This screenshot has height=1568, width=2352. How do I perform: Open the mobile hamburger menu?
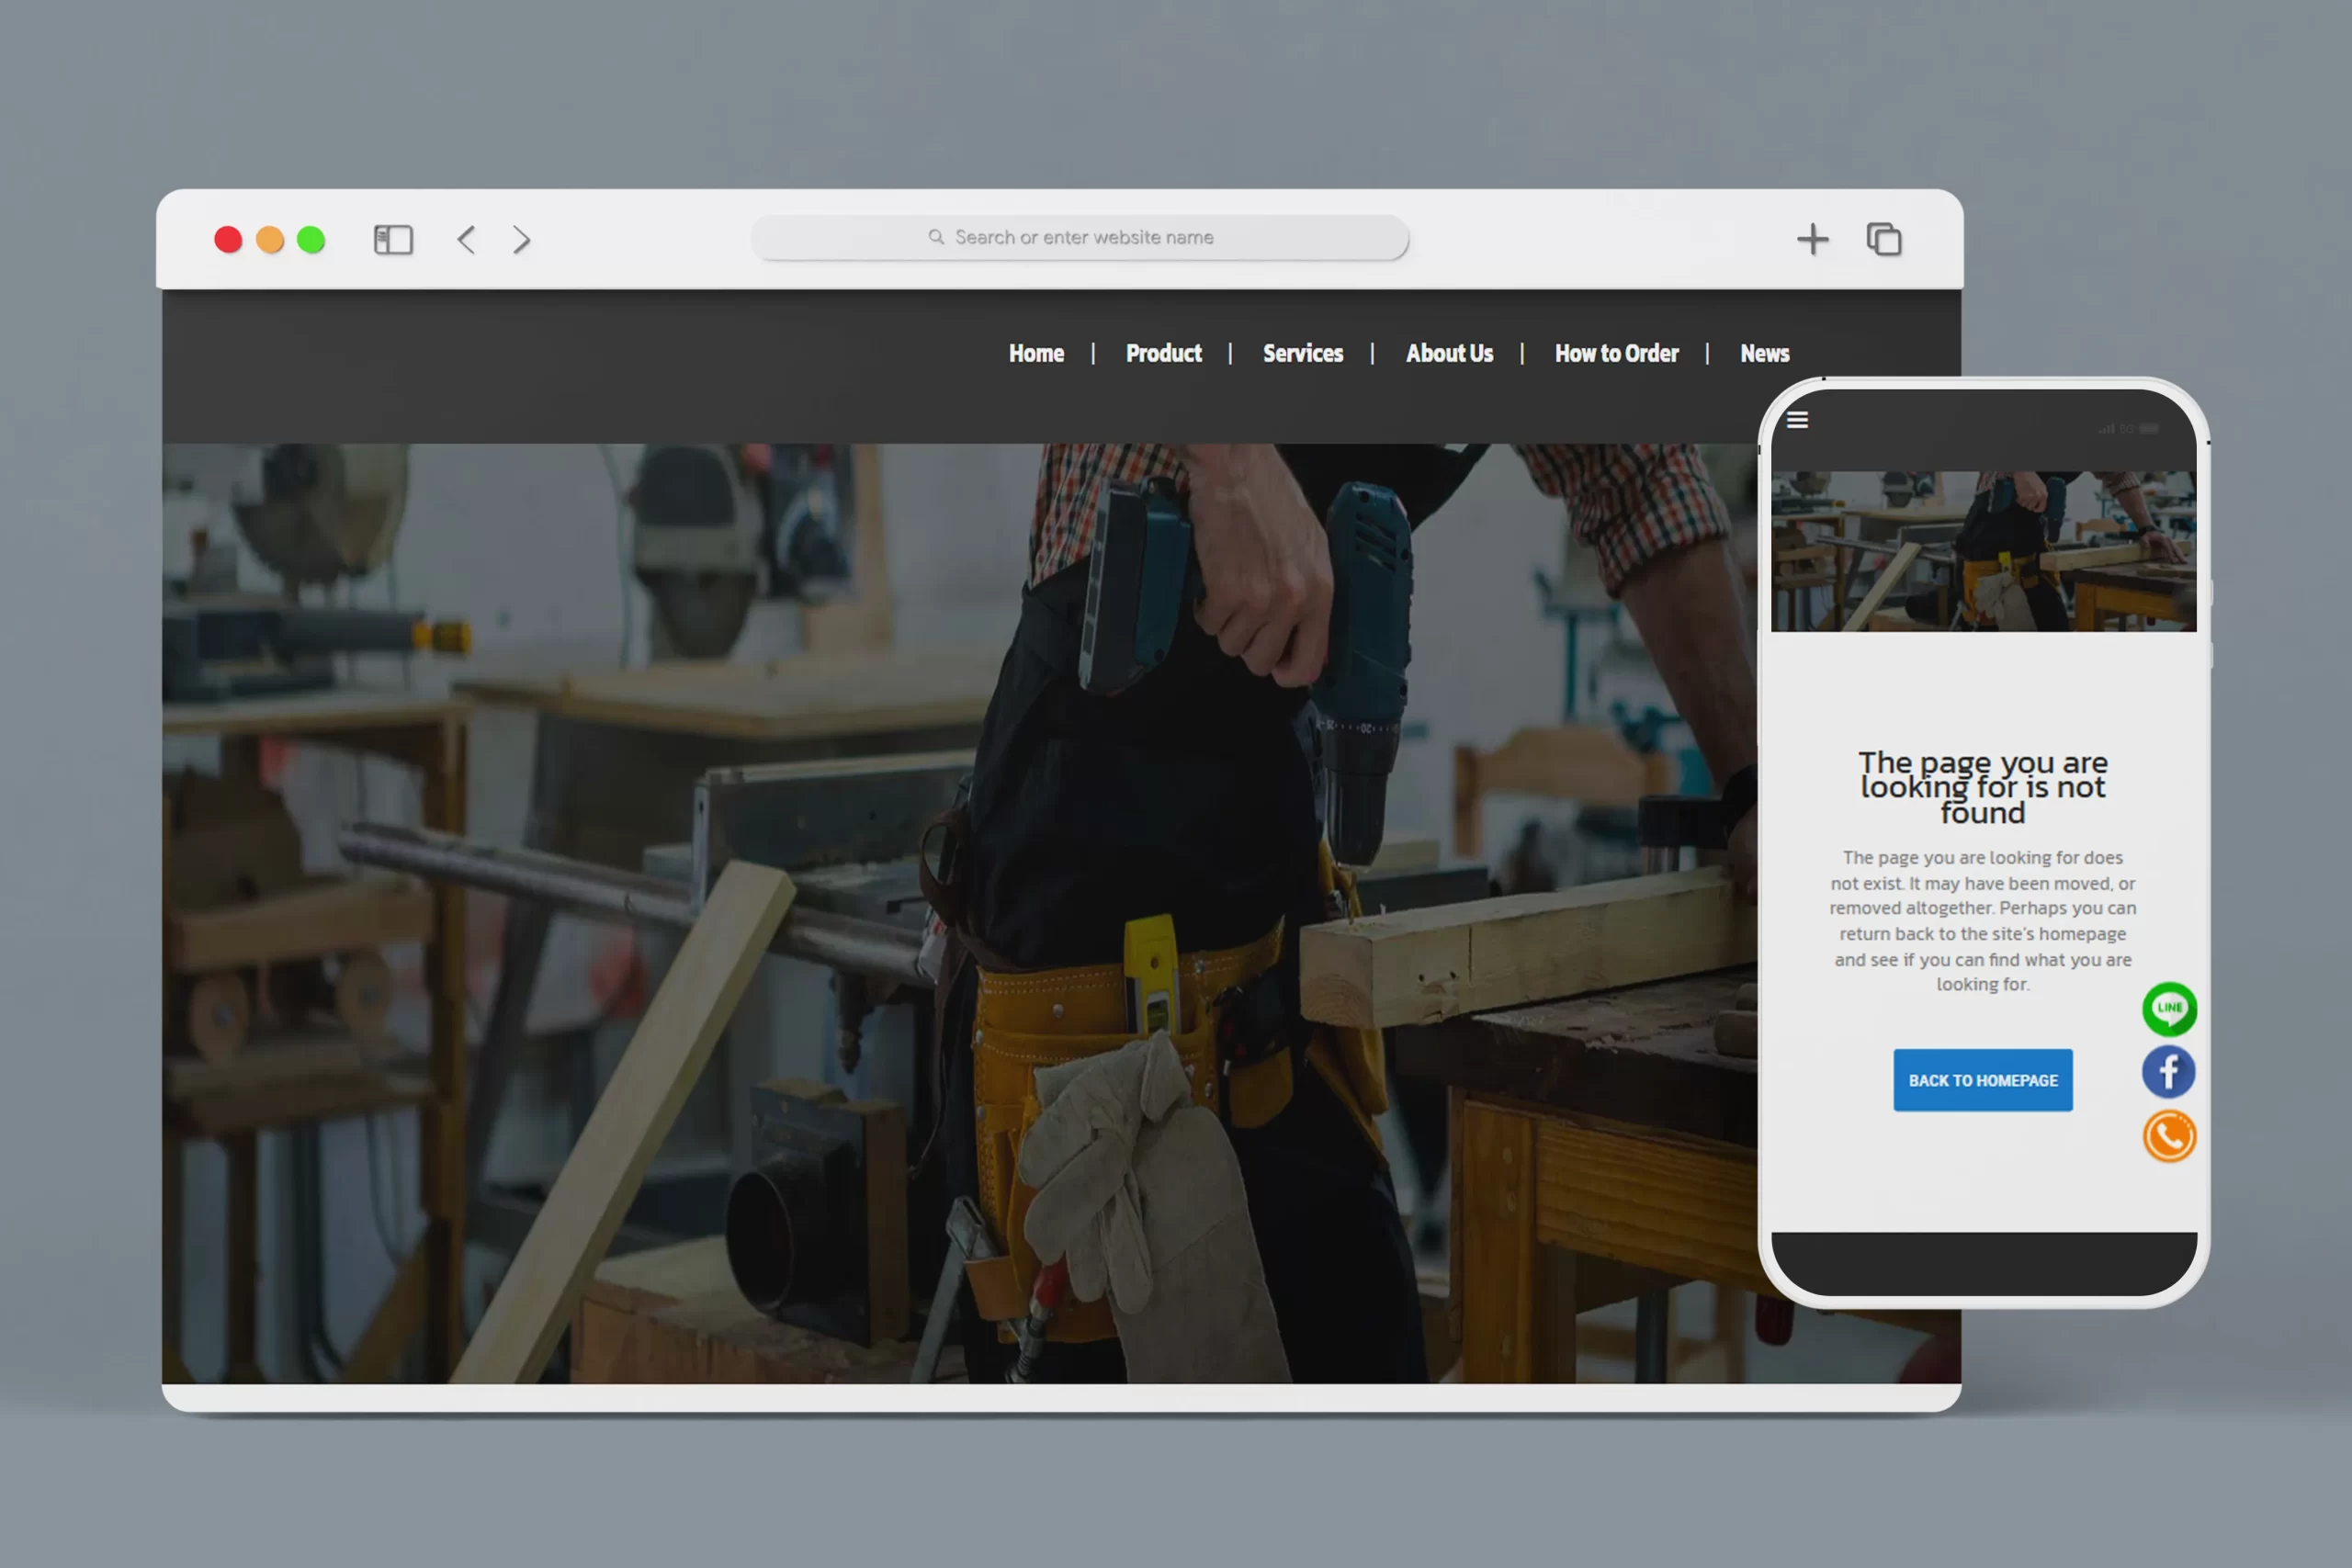1797,420
